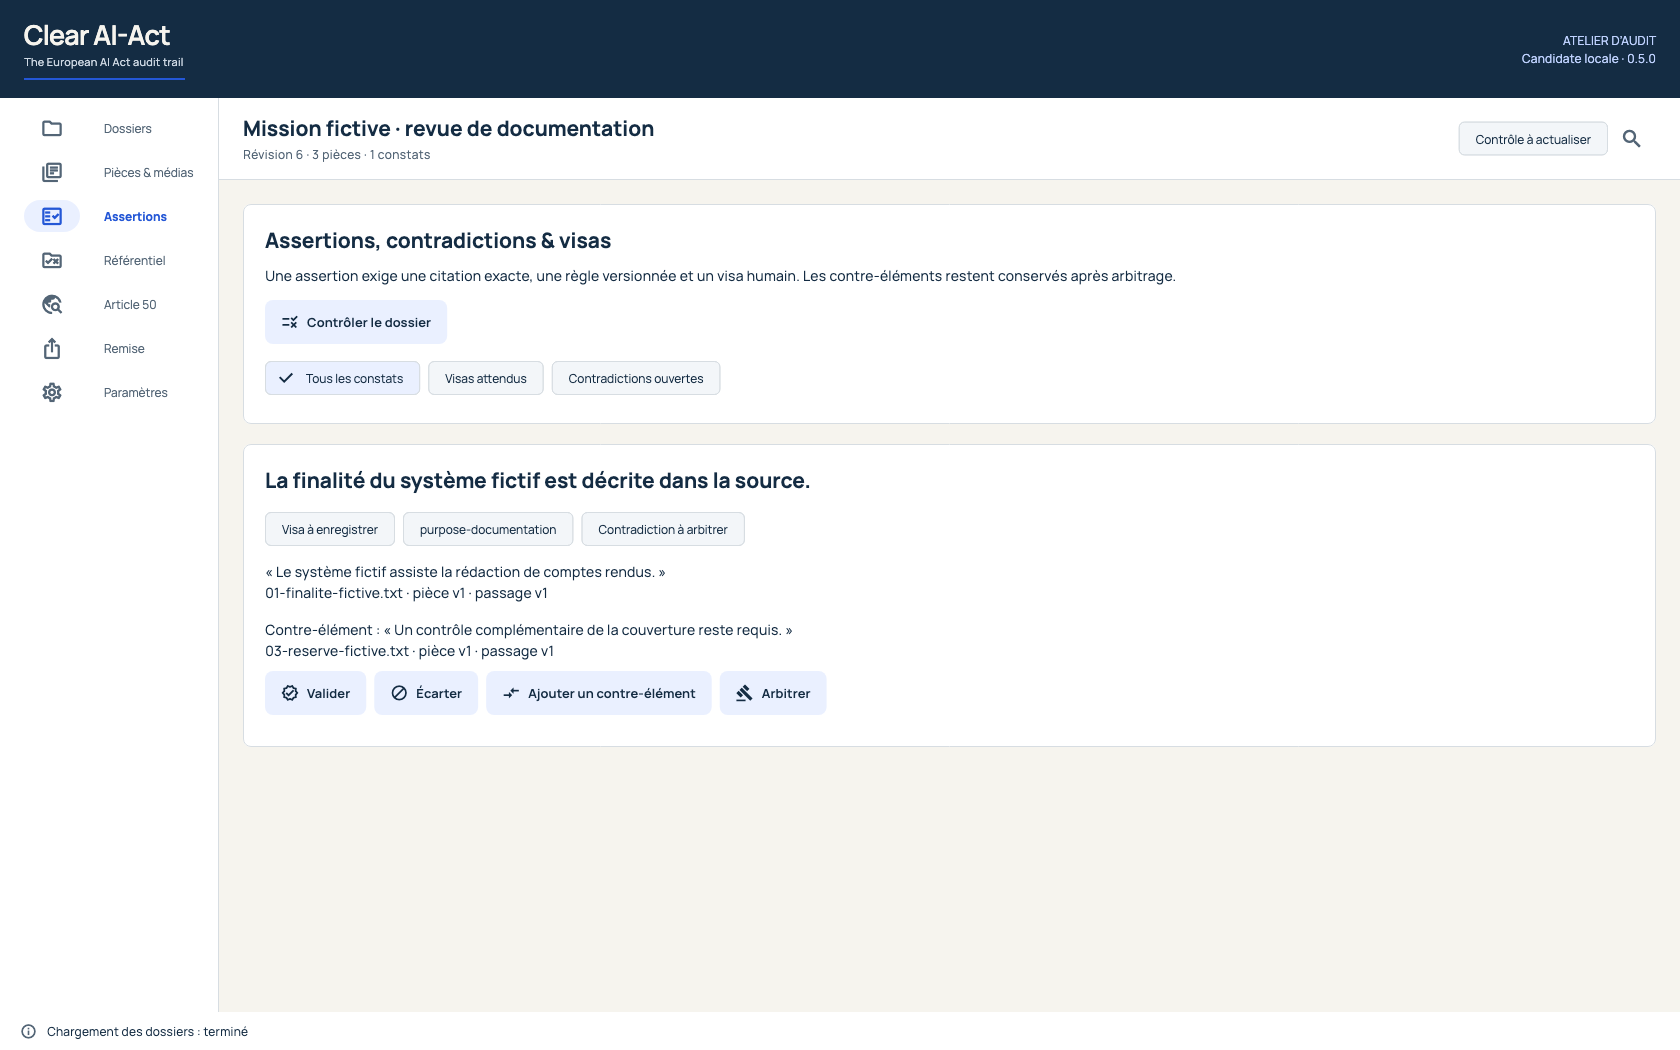Open the Référentiel folder icon
The height and width of the screenshot is (1050, 1680).
point(52,260)
